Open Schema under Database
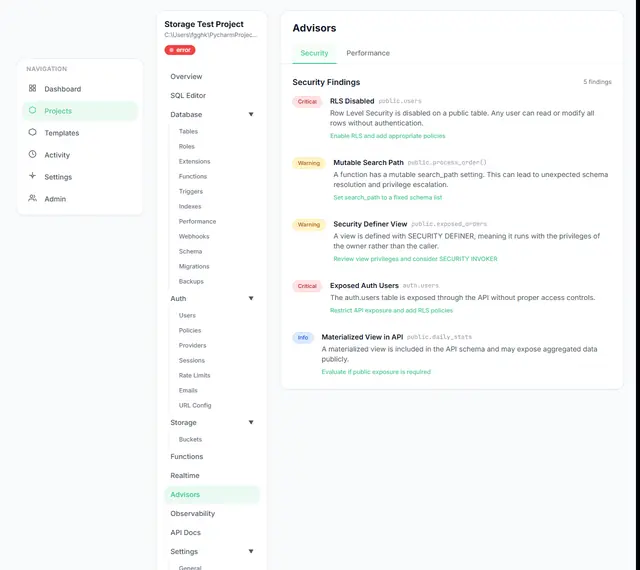The height and width of the screenshot is (570, 640). point(190,252)
